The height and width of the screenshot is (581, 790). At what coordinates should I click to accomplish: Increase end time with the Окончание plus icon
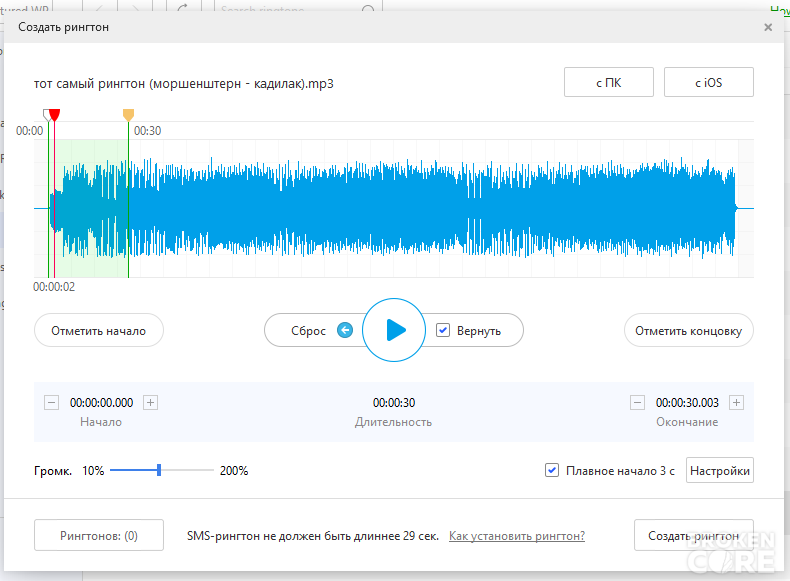click(737, 403)
